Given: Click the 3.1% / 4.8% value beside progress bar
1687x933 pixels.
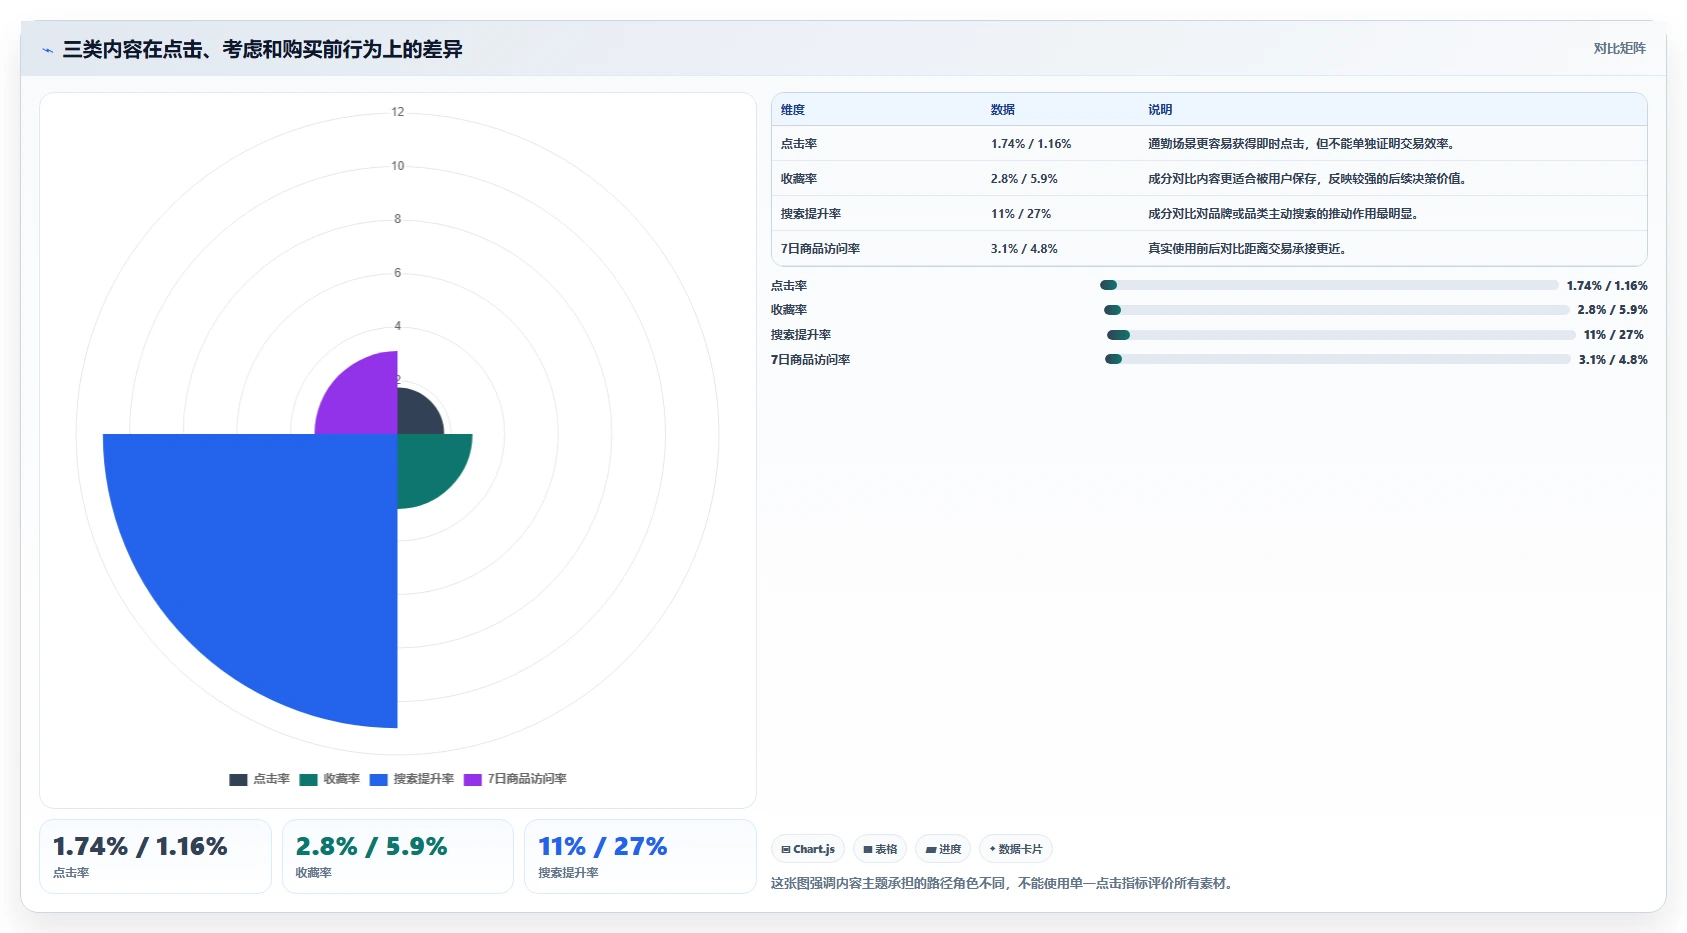Looking at the screenshot, I should 1613,360.
